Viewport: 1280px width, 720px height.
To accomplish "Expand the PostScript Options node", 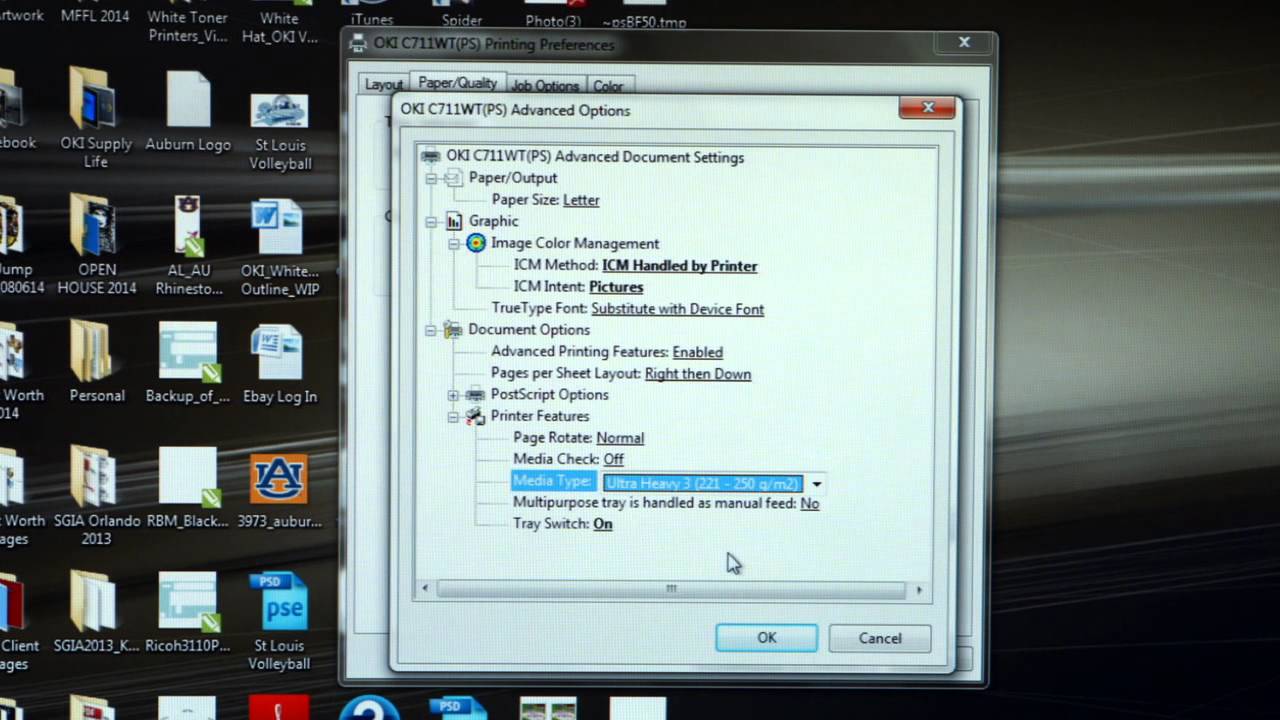I will coord(453,395).
